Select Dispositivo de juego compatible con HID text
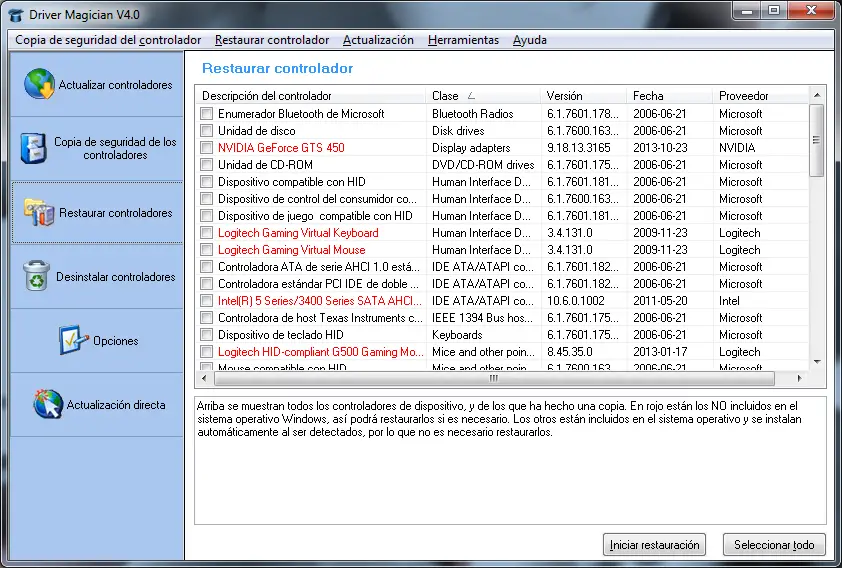Image resolution: width=842 pixels, height=569 pixels. [x=315, y=216]
